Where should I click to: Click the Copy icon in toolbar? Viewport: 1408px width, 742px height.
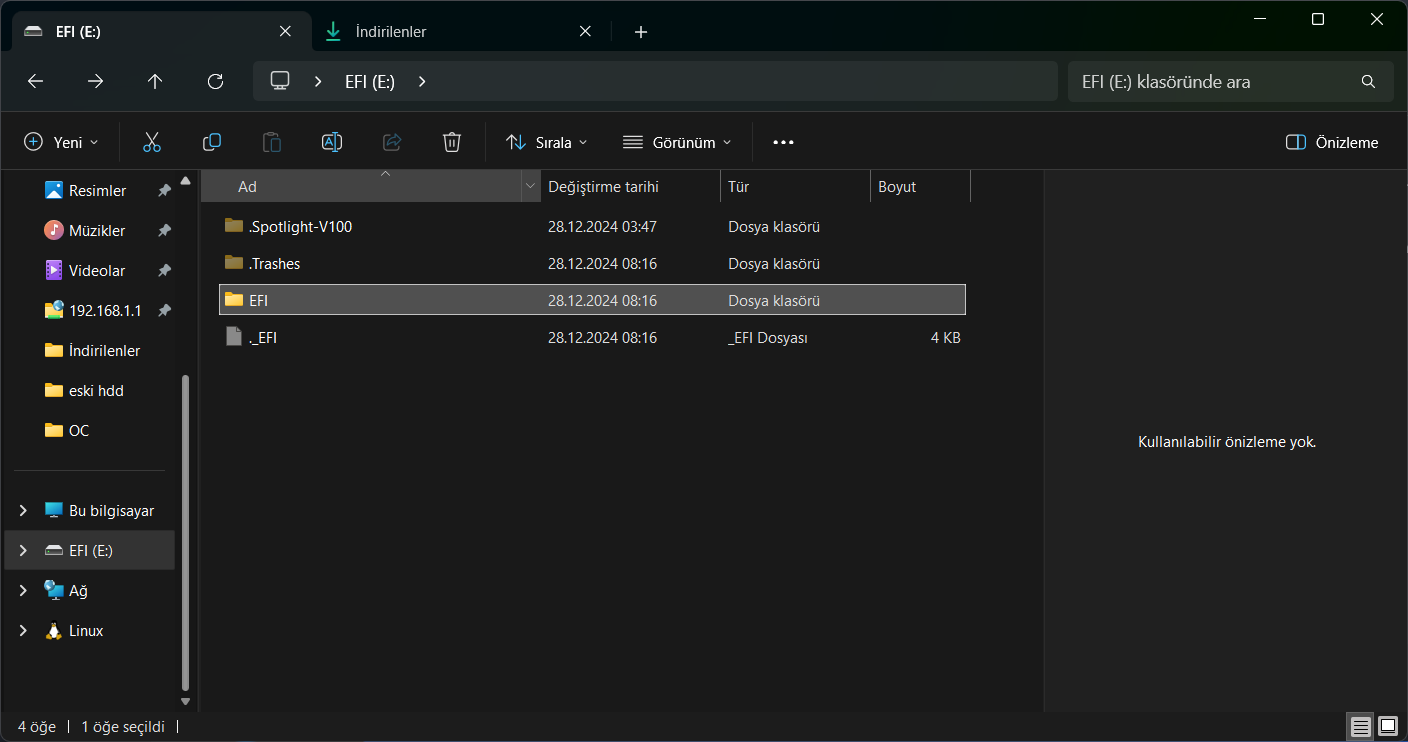click(x=212, y=142)
